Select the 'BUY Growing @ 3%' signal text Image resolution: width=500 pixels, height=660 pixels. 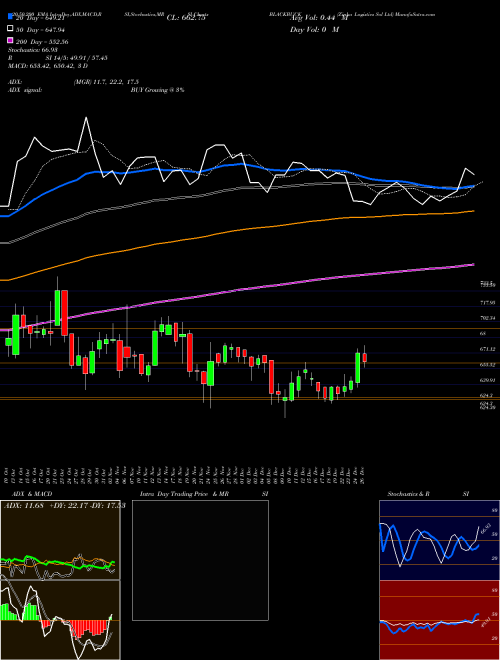(x=157, y=90)
